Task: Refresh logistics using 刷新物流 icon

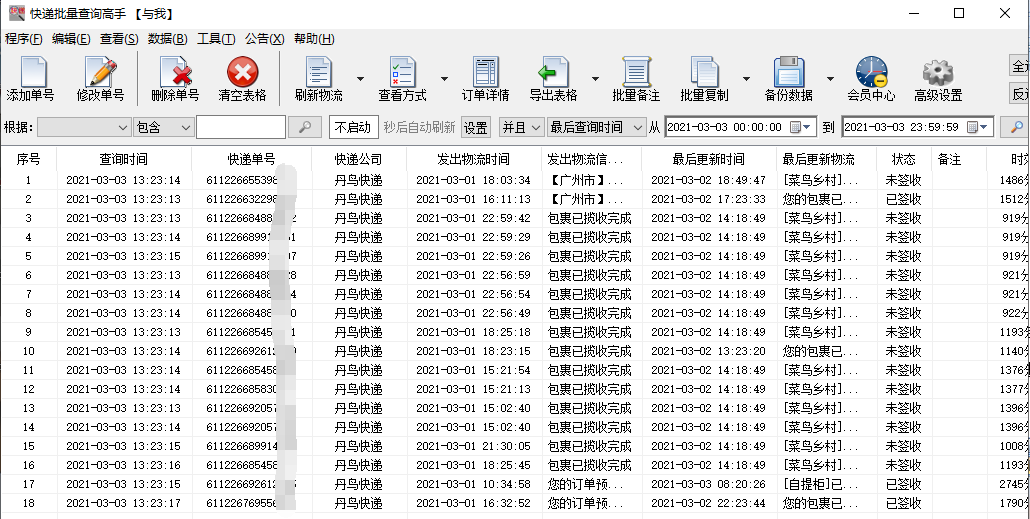Action: 318,79
